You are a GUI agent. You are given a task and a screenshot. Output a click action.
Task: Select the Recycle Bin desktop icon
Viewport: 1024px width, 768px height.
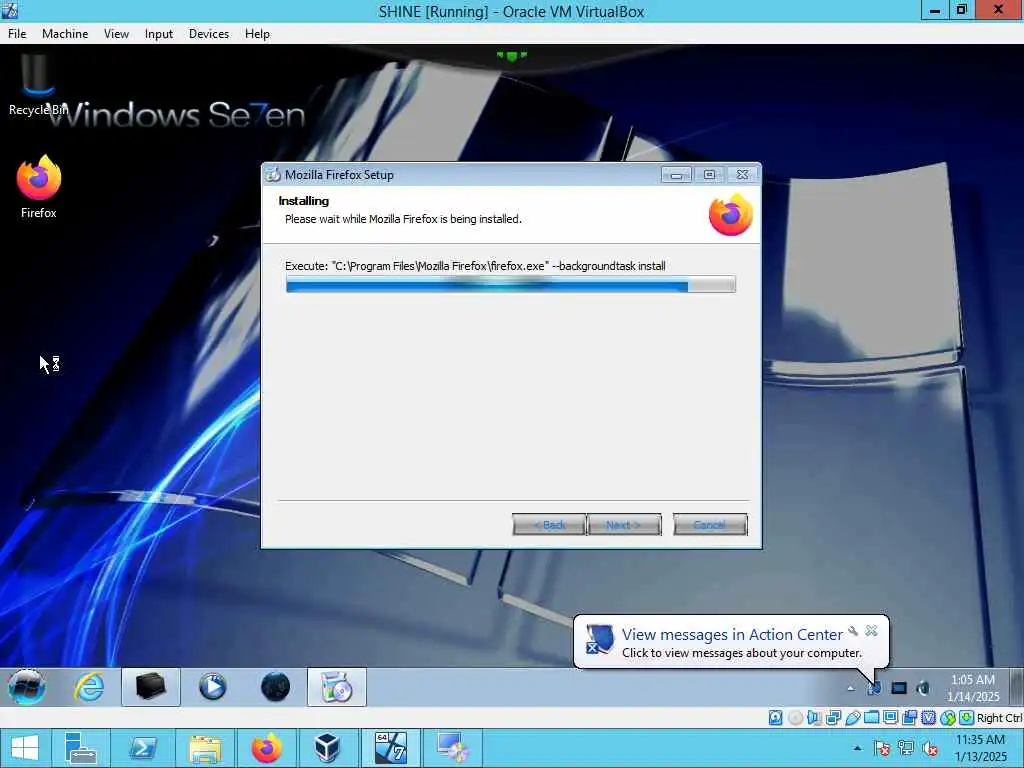click(x=37, y=86)
